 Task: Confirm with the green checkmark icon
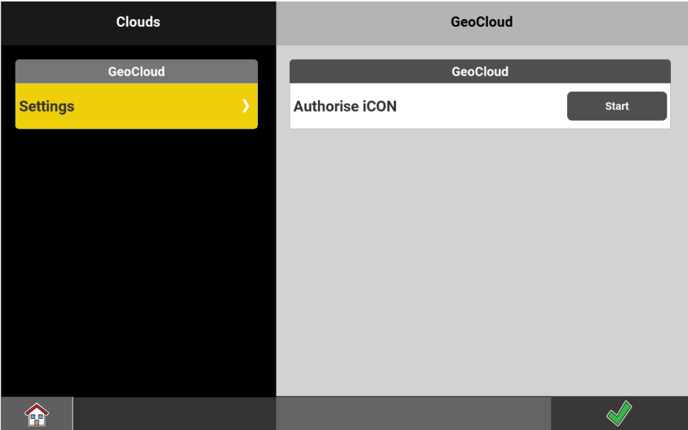pyautogui.click(x=619, y=413)
